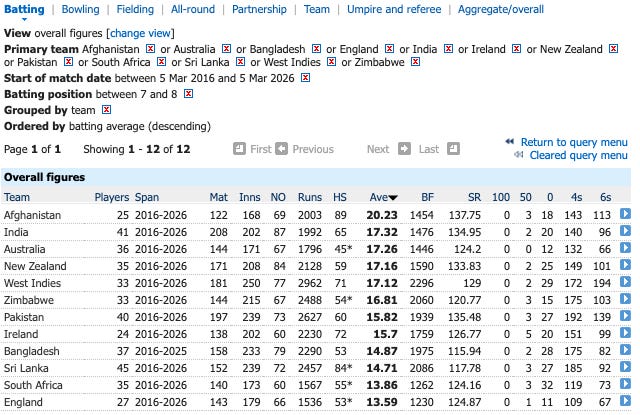Sort table by Inns column
The height and width of the screenshot is (415, 640).
click(250, 197)
